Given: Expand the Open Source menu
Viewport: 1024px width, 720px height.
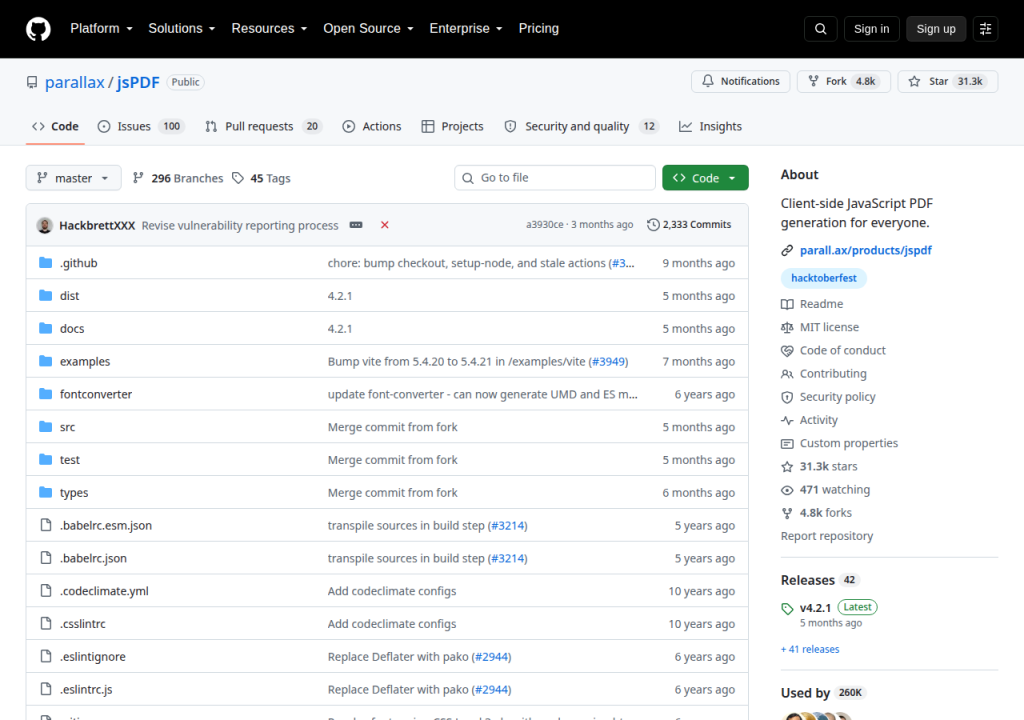Looking at the screenshot, I should pos(368,29).
